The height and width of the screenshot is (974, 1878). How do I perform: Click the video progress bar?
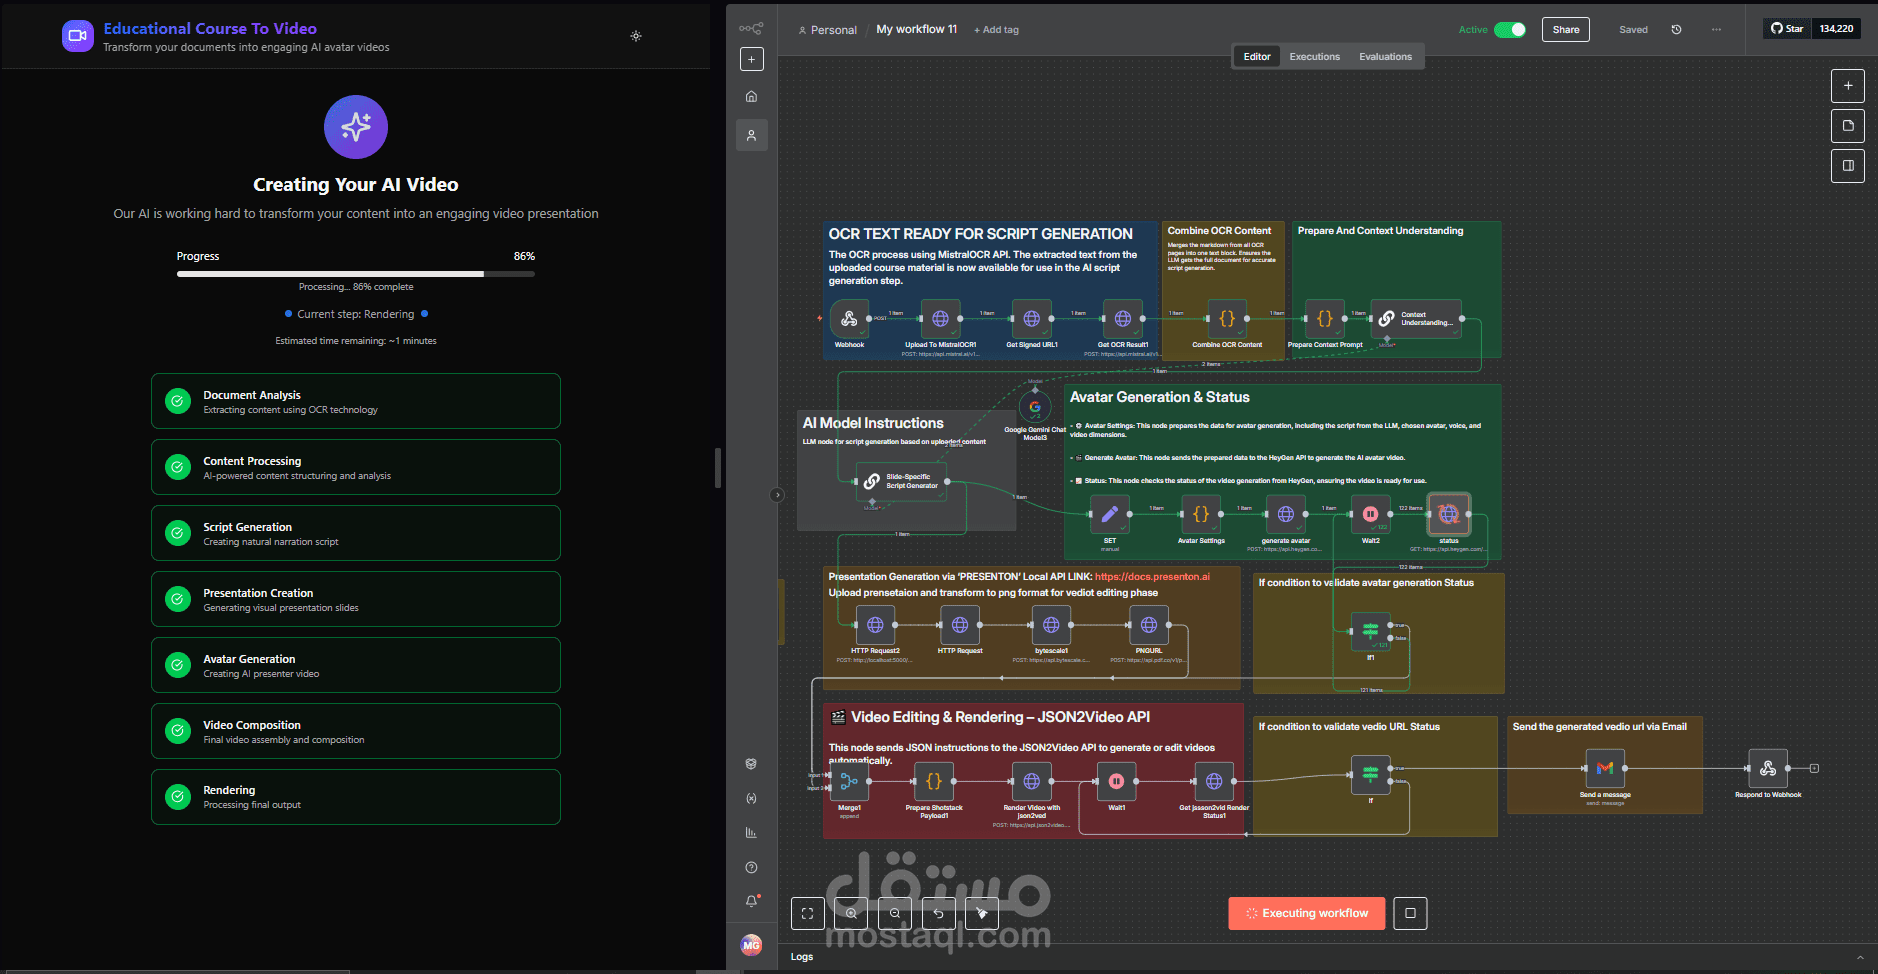pos(356,274)
